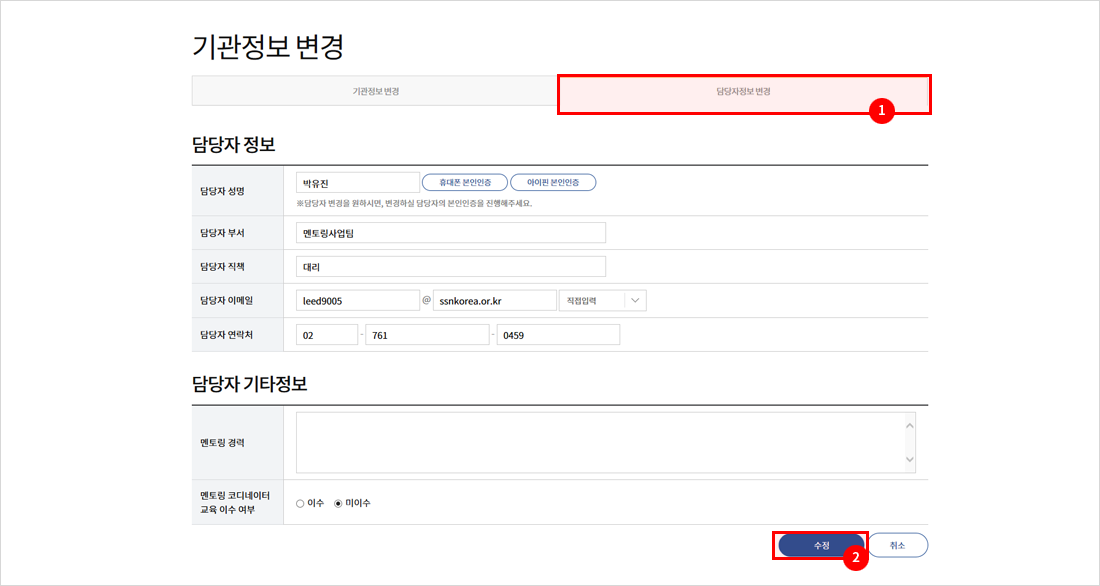
Task: Open the 담당자정보 변경 tab
Action: [743, 91]
